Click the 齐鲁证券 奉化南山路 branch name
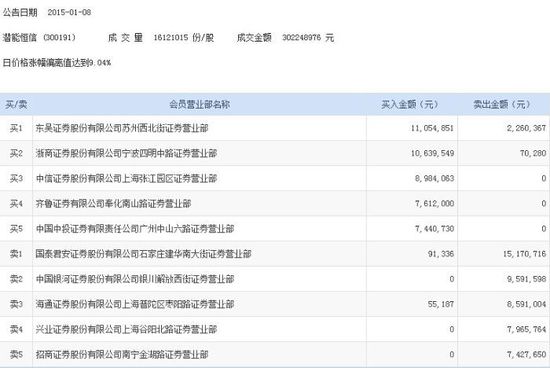 pyautogui.click(x=113, y=204)
